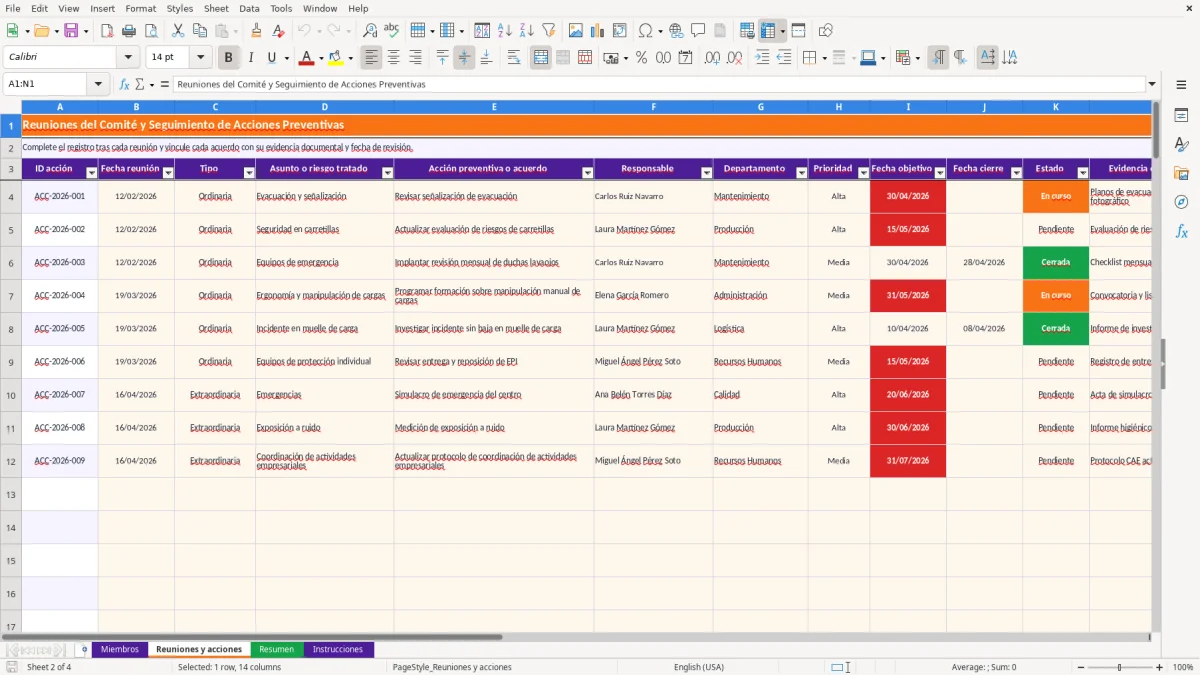Open the Font Size dropdown
The image size is (1200, 675).
200,58
